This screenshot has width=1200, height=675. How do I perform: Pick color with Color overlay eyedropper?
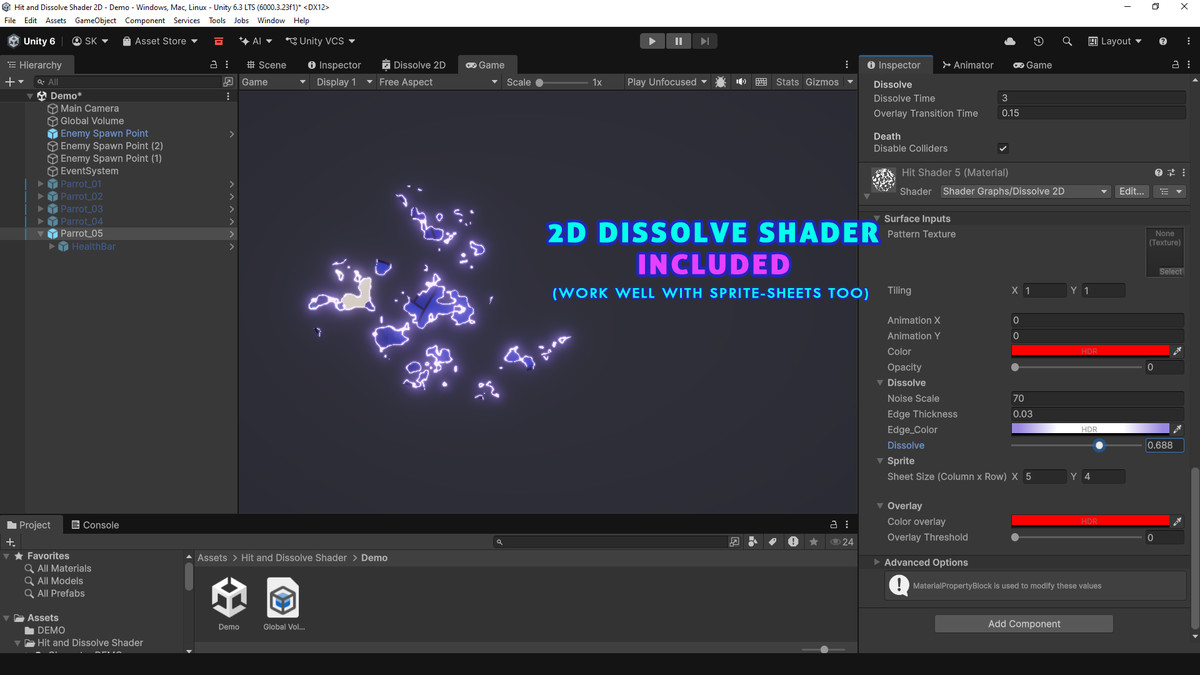coord(1178,521)
